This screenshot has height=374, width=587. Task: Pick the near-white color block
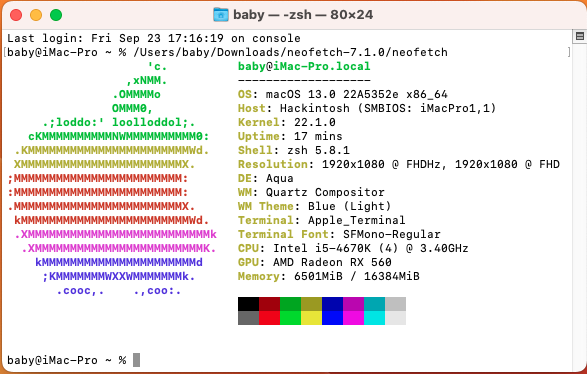point(395,318)
